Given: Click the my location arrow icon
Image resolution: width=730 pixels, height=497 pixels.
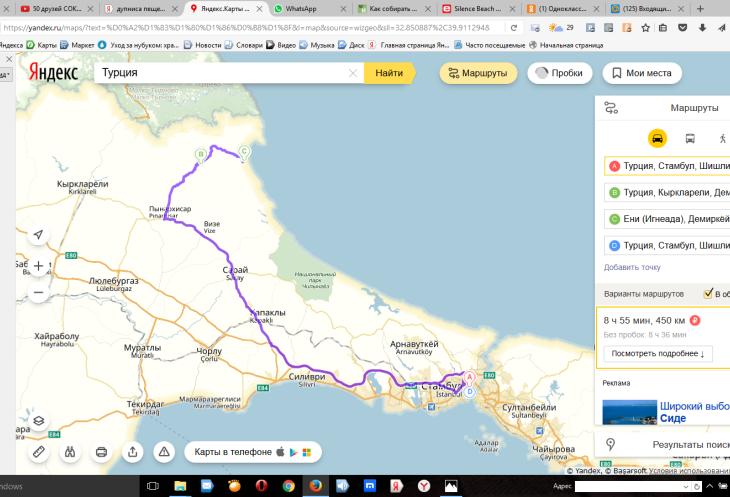Looking at the screenshot, I should coord(38,234).
